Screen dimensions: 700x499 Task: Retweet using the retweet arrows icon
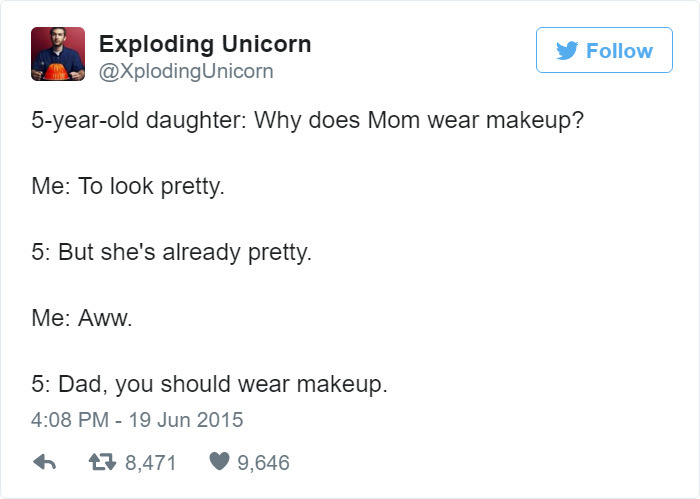click(x=102, y=463)
